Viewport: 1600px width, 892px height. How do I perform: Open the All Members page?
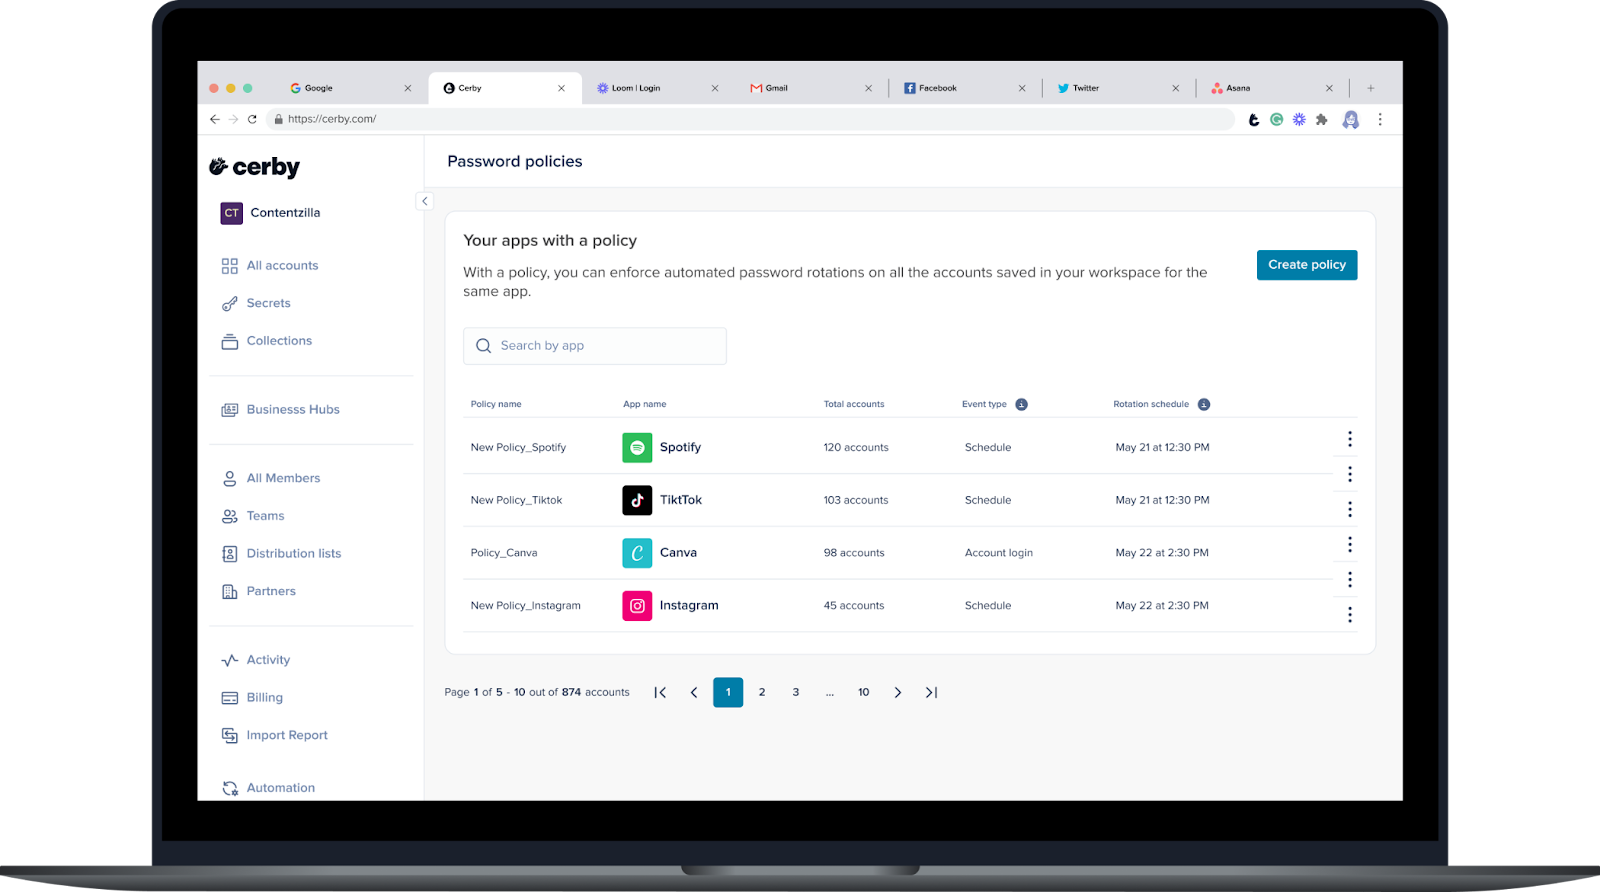(271, 478)
